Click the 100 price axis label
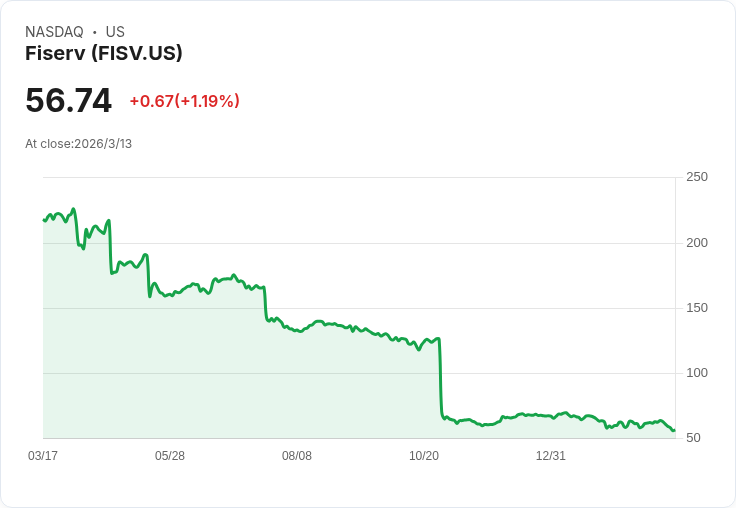Screen dimensions: 736x508 tap(697, 373)
